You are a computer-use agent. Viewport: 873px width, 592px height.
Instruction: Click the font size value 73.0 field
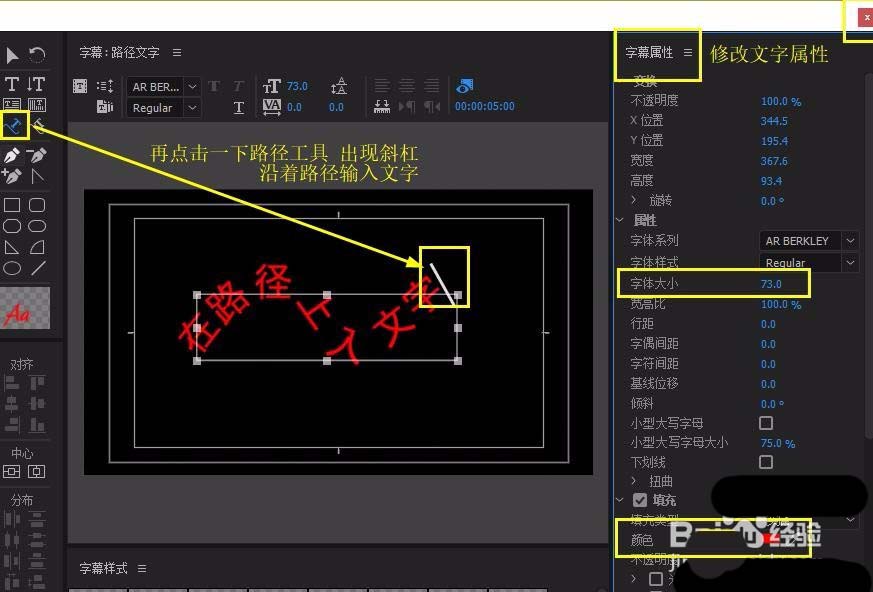point(770,283)
